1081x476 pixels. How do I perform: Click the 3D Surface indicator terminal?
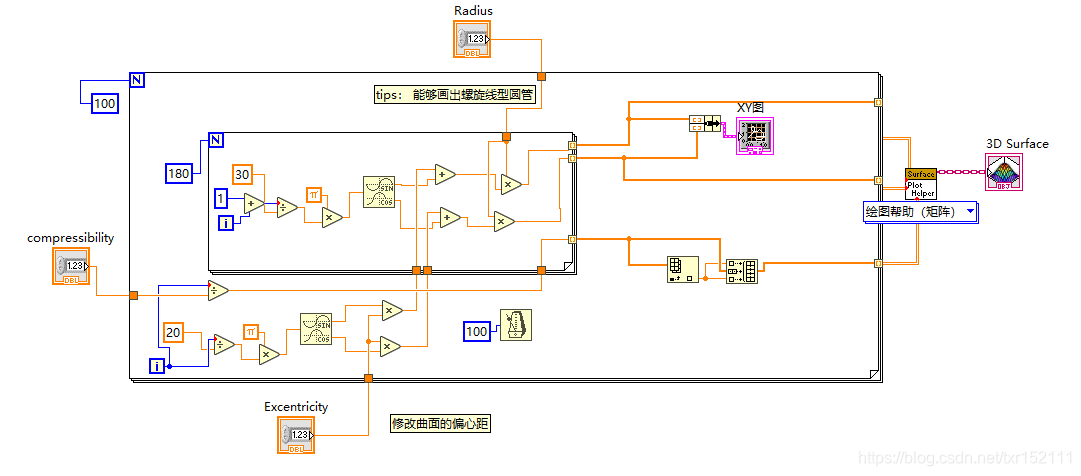(1004, 172)
